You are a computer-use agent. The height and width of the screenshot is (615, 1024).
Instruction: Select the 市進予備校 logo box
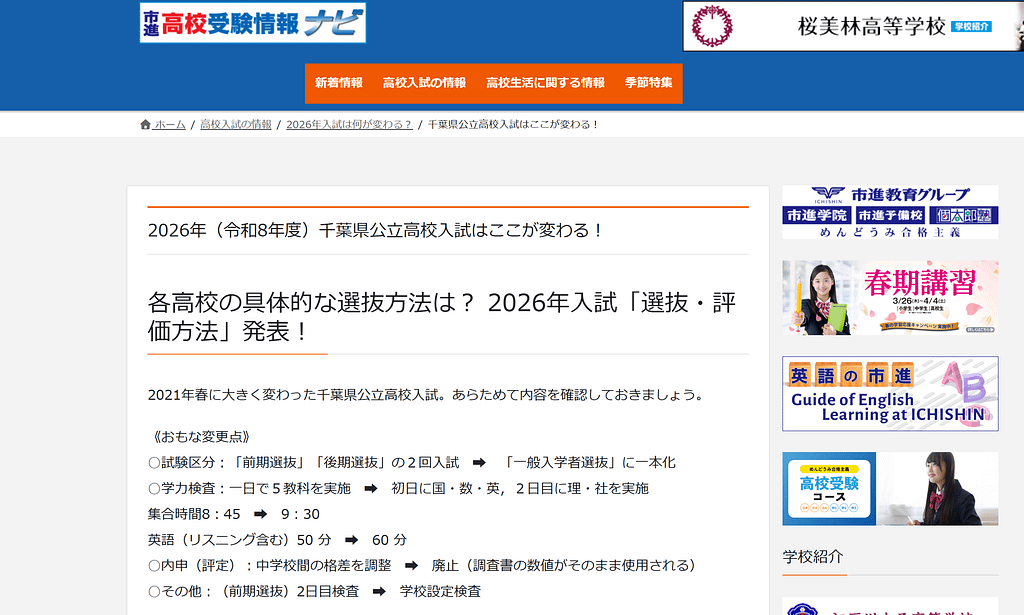click(x=888, y=215)
